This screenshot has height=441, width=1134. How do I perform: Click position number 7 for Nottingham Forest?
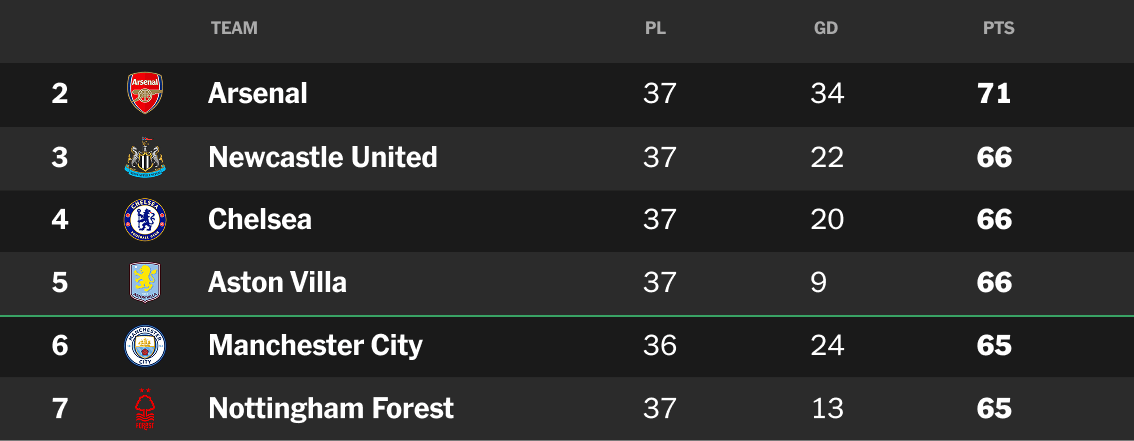coord(60,409)
